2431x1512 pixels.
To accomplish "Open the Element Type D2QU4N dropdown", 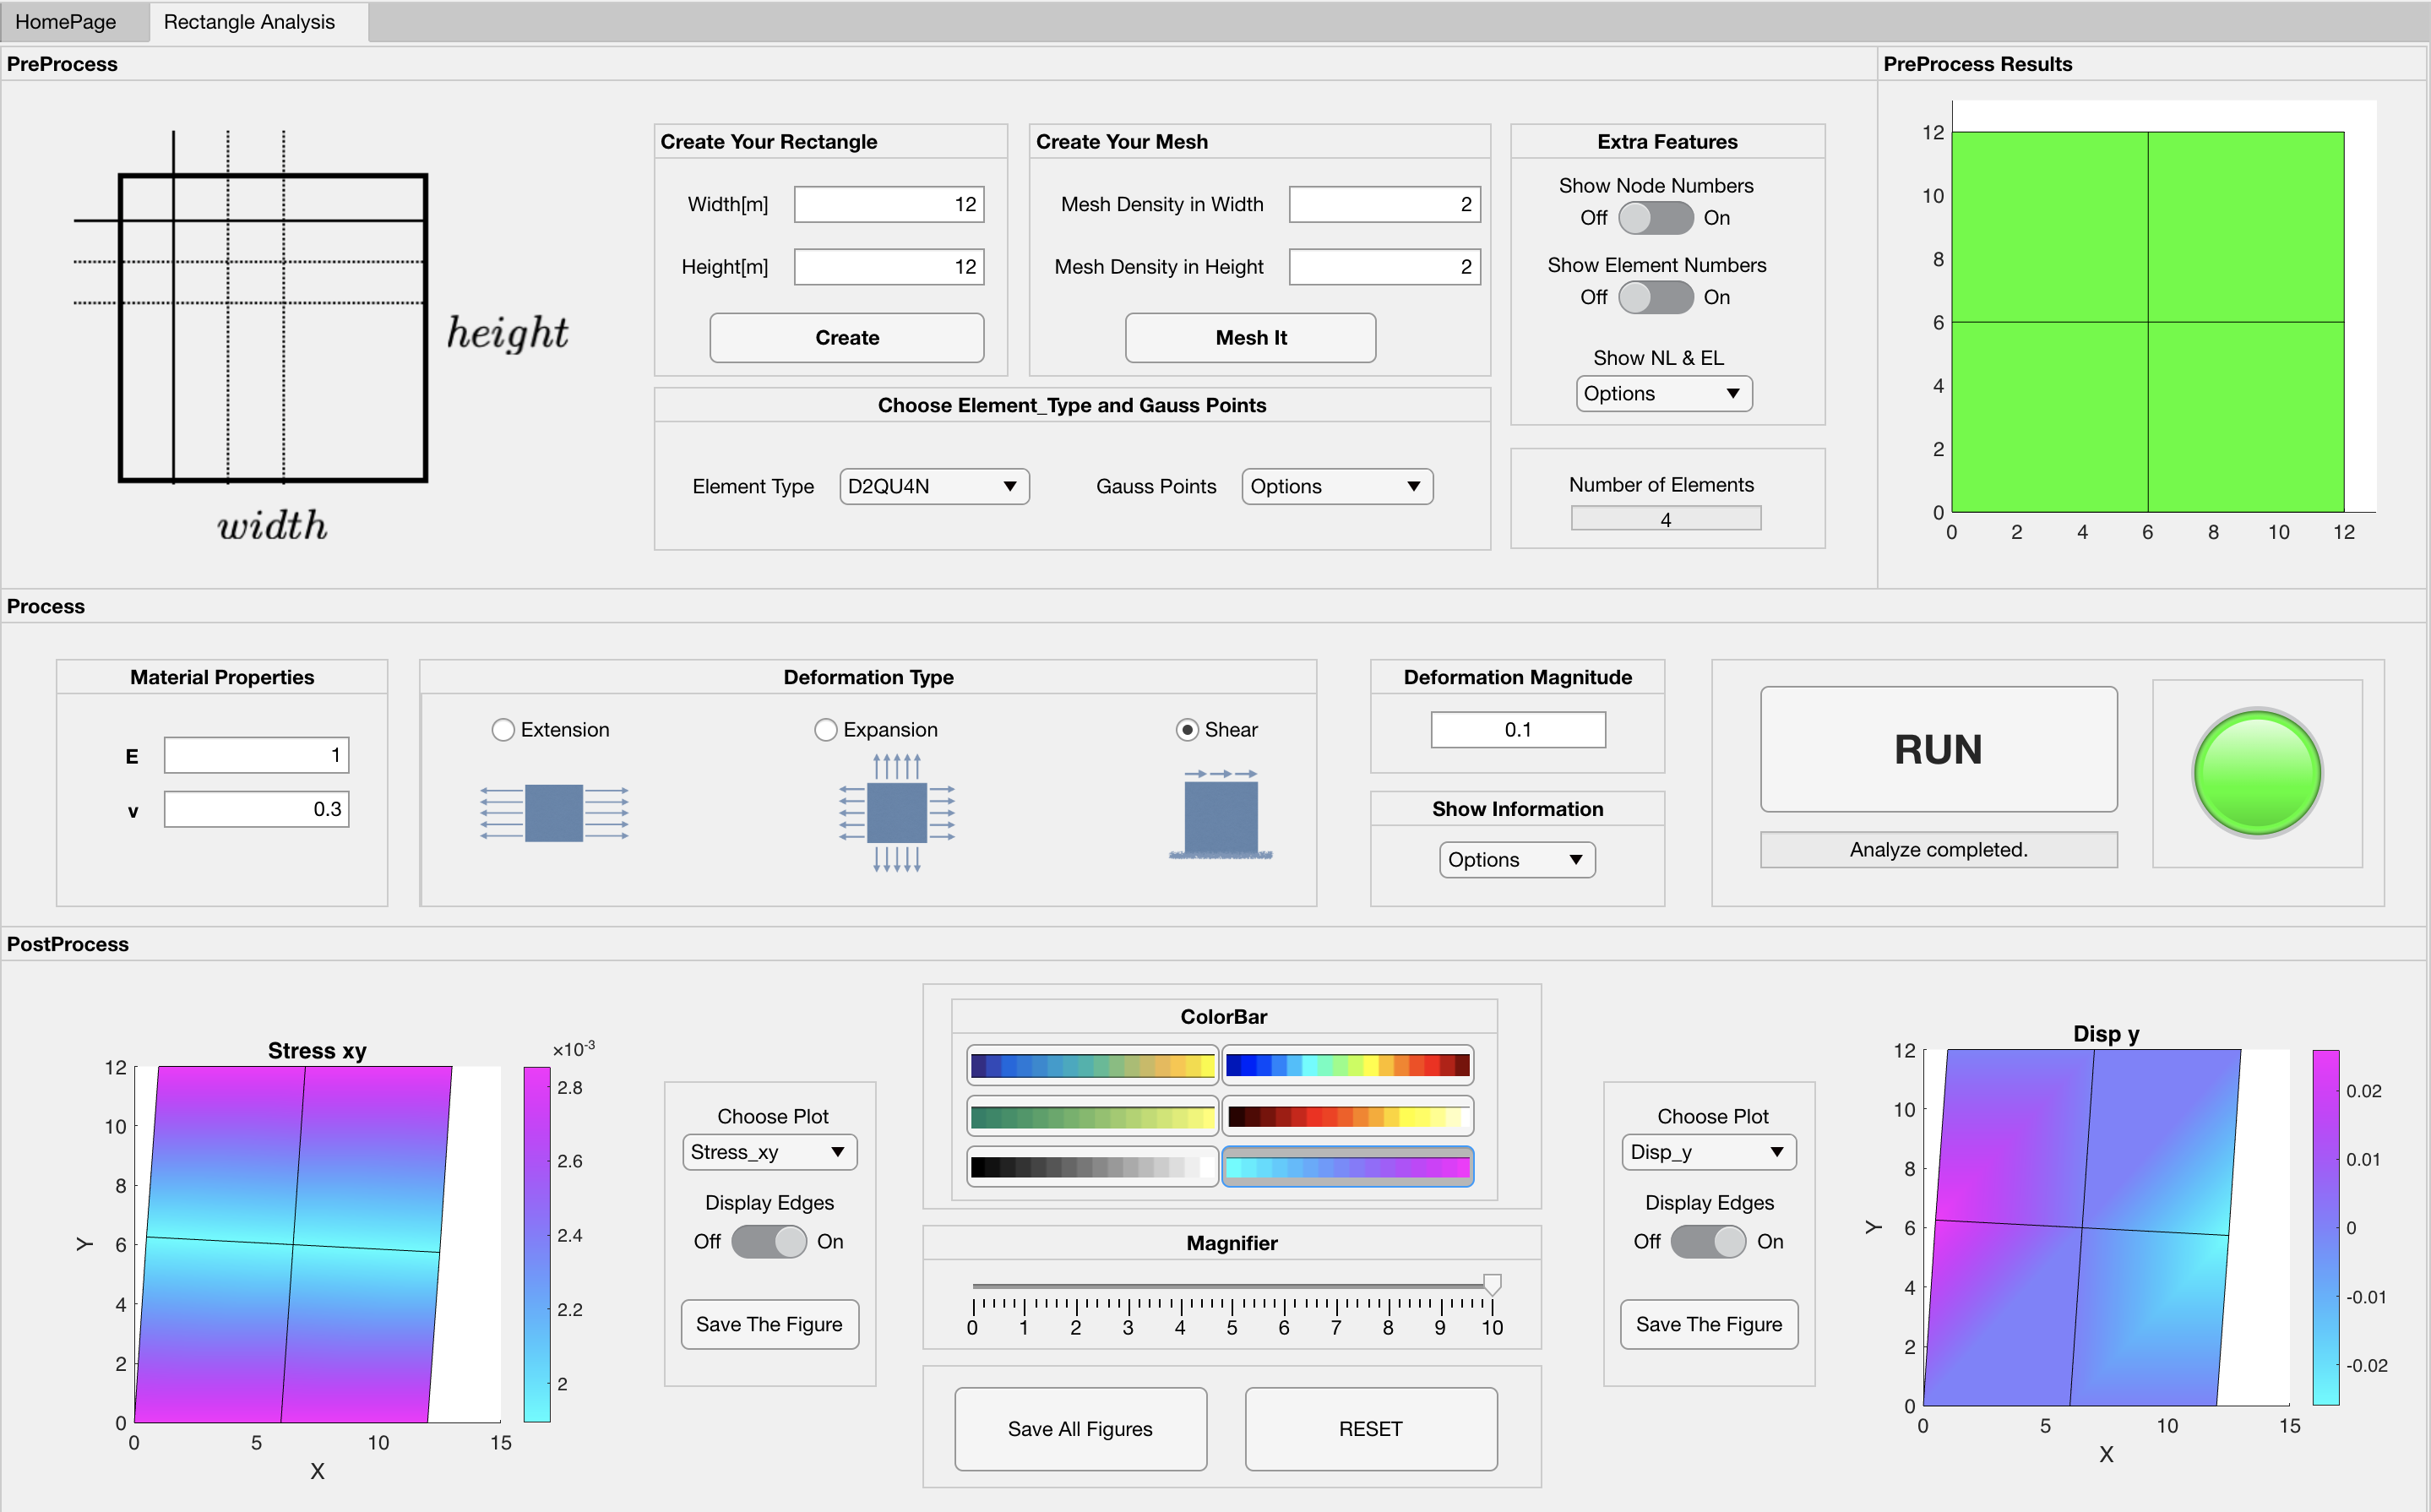I will [x=934, y=486].
